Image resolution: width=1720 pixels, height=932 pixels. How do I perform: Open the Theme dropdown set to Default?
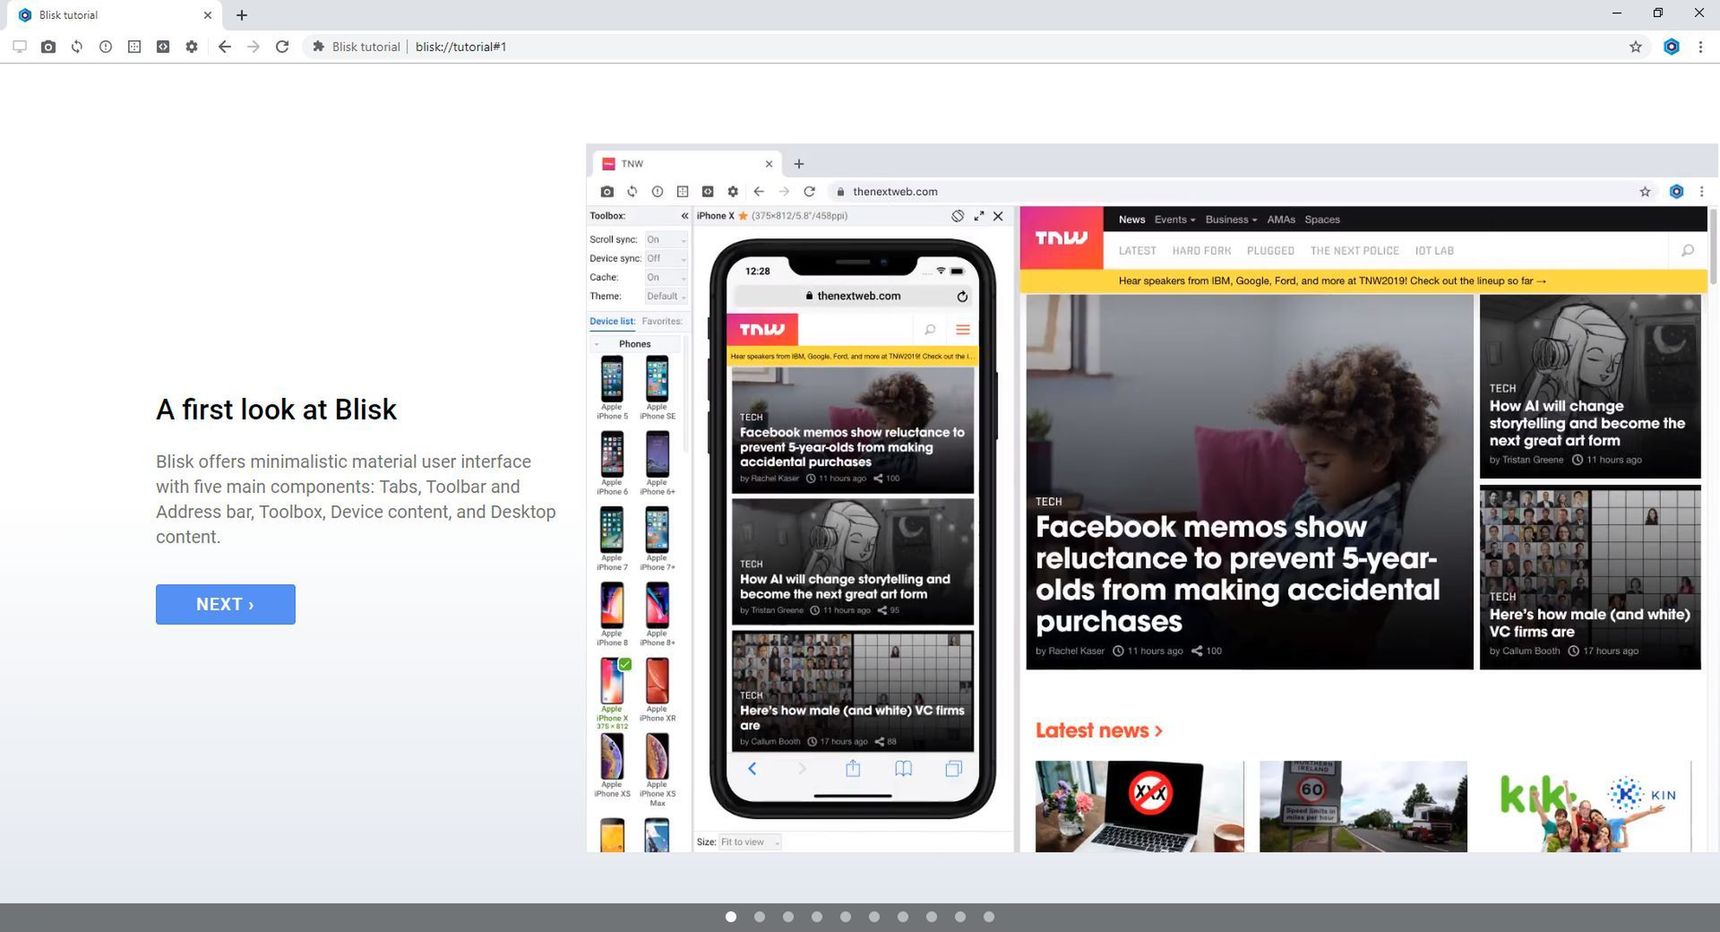click(666, 297)
